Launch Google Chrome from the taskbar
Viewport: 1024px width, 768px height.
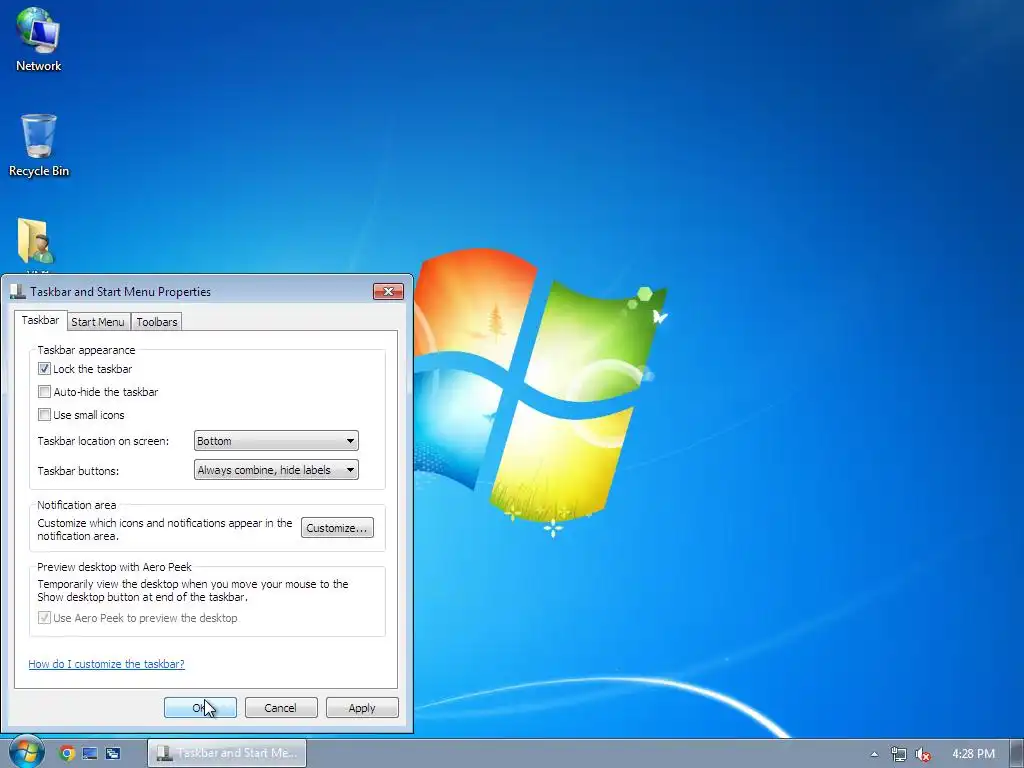(x=67, y=753)
